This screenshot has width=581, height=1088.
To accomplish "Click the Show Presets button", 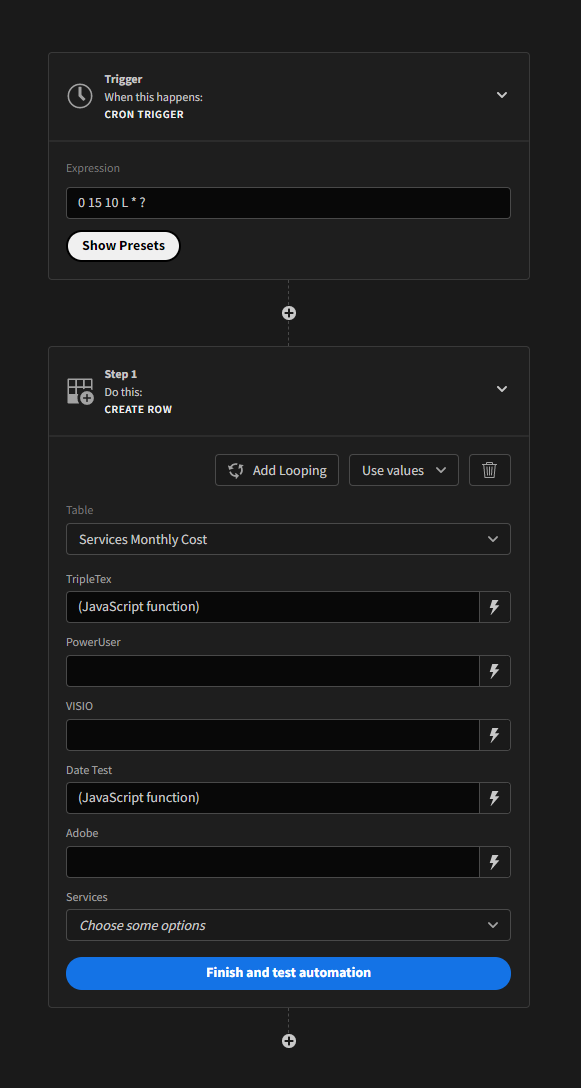I will (x=123, y=245).
